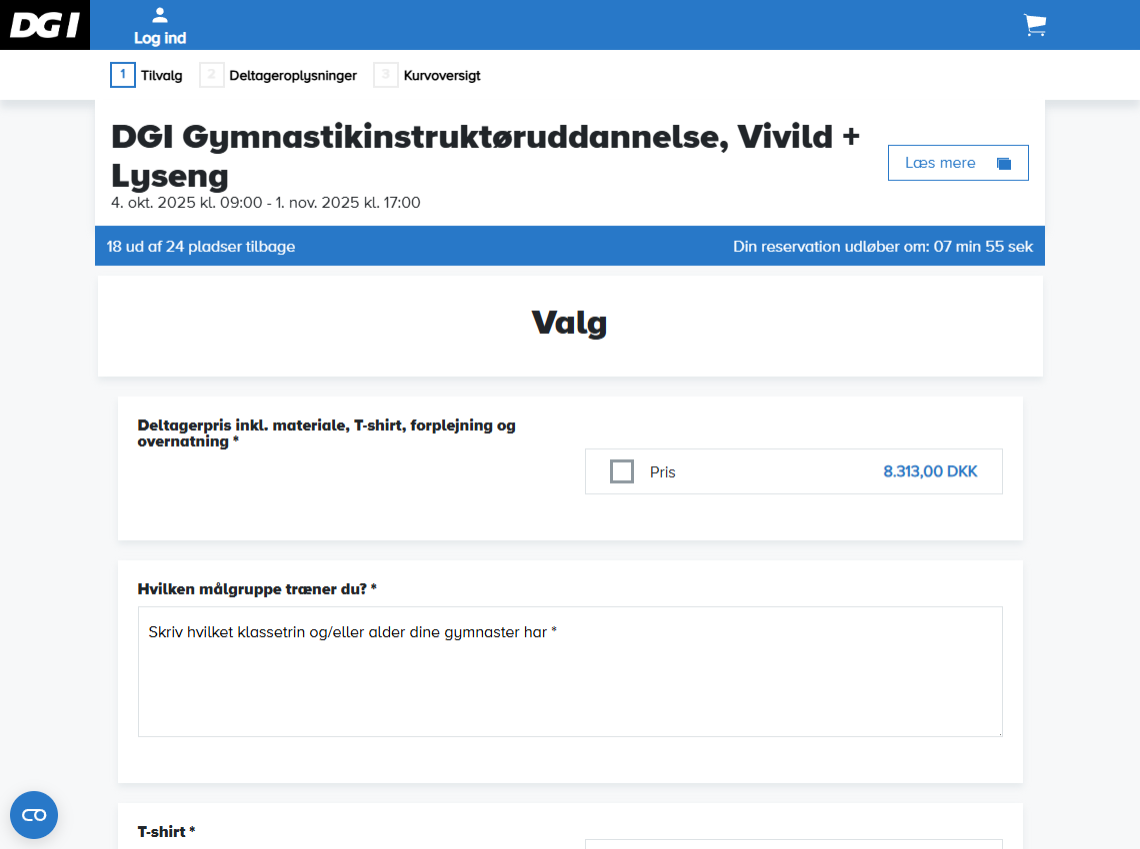The width and height of the screenshot is (1140, 849).
Task: Open the shopping cart
Action: click(1035, 25)
